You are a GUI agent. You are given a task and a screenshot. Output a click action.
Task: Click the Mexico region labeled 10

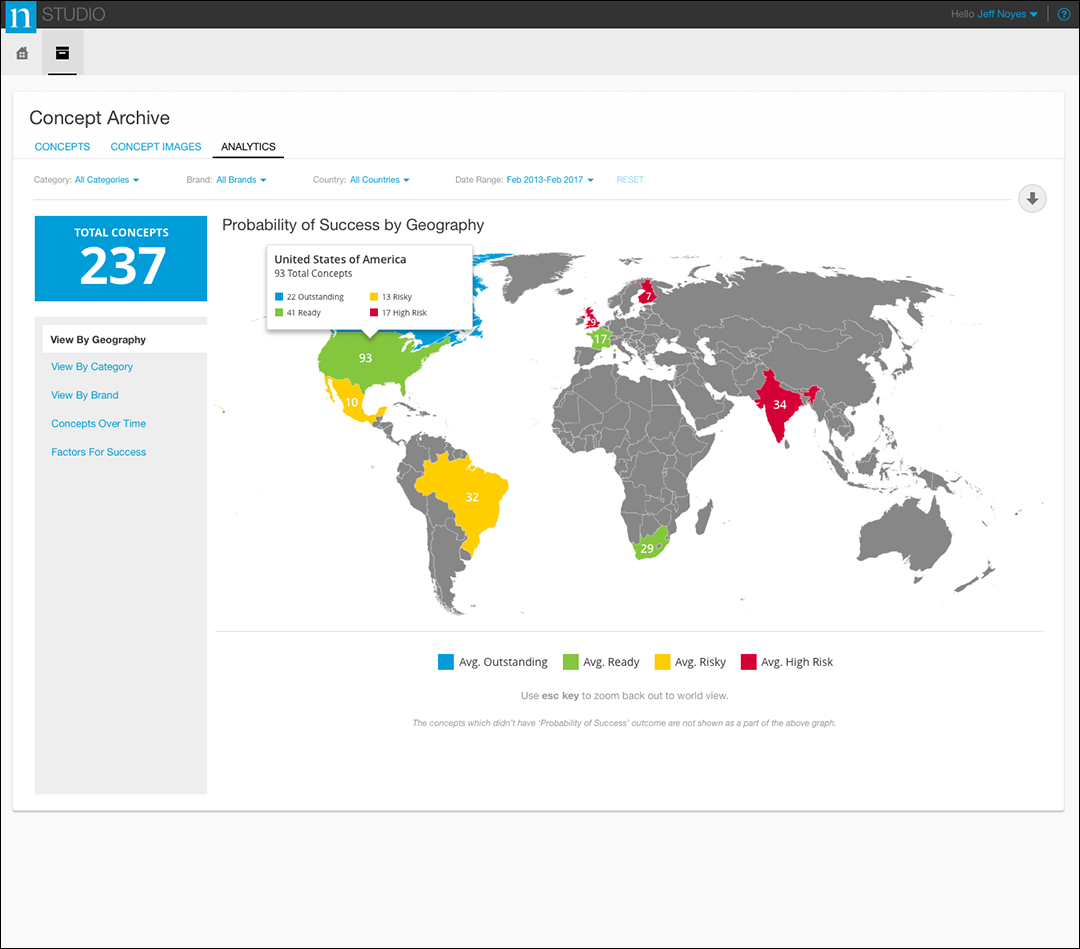pos(351,402)
